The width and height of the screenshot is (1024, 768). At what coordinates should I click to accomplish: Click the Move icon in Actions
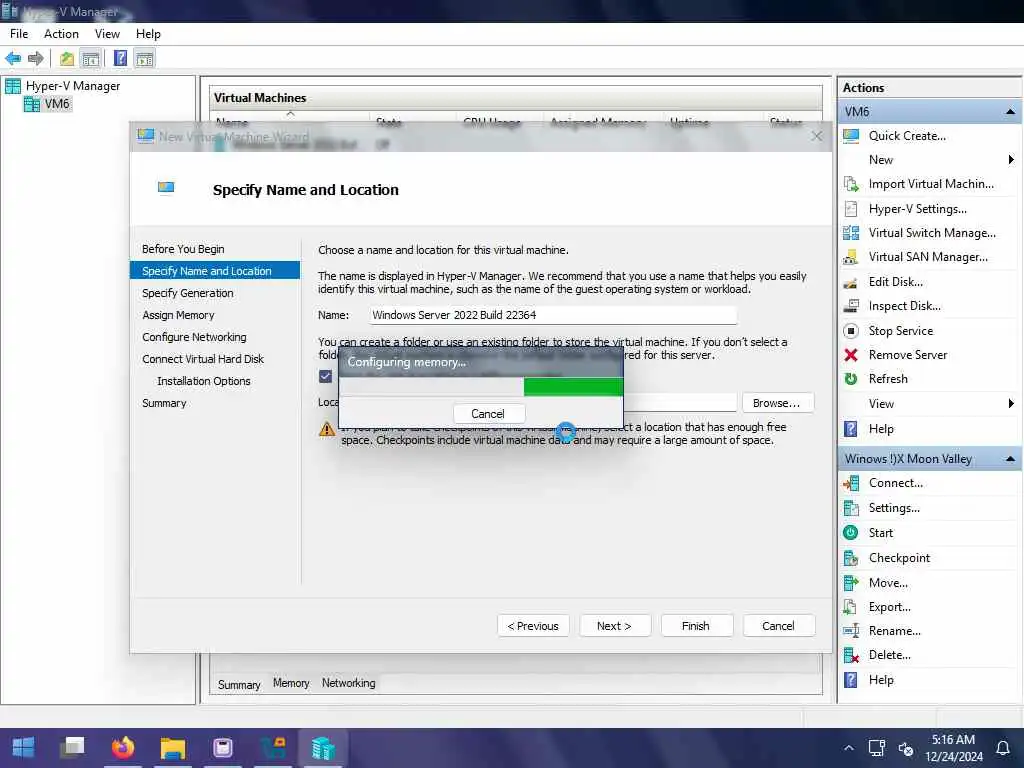click(851, 583)
